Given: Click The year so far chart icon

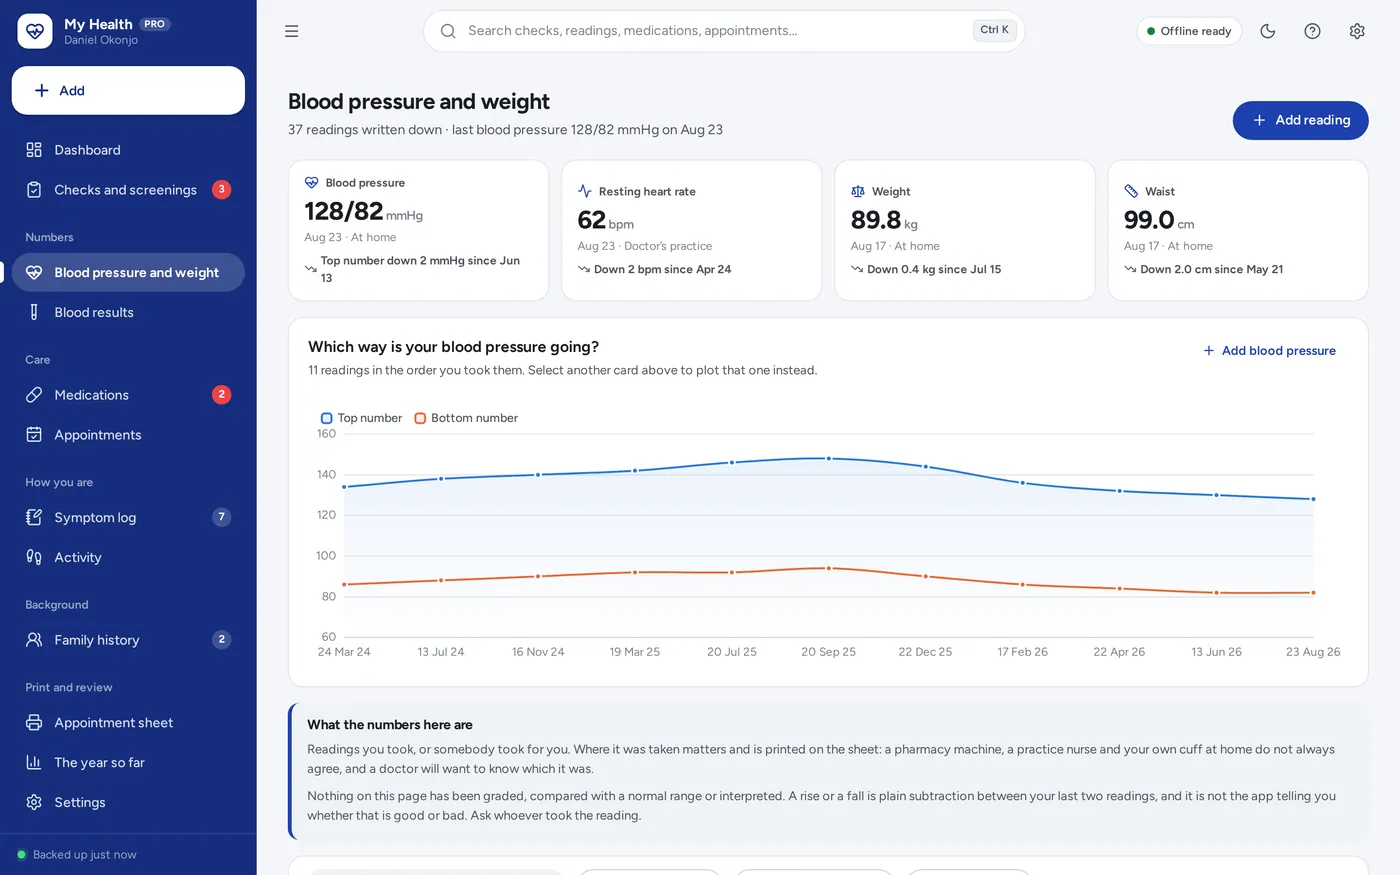Looking at the screenshot, I should [34, 762].
